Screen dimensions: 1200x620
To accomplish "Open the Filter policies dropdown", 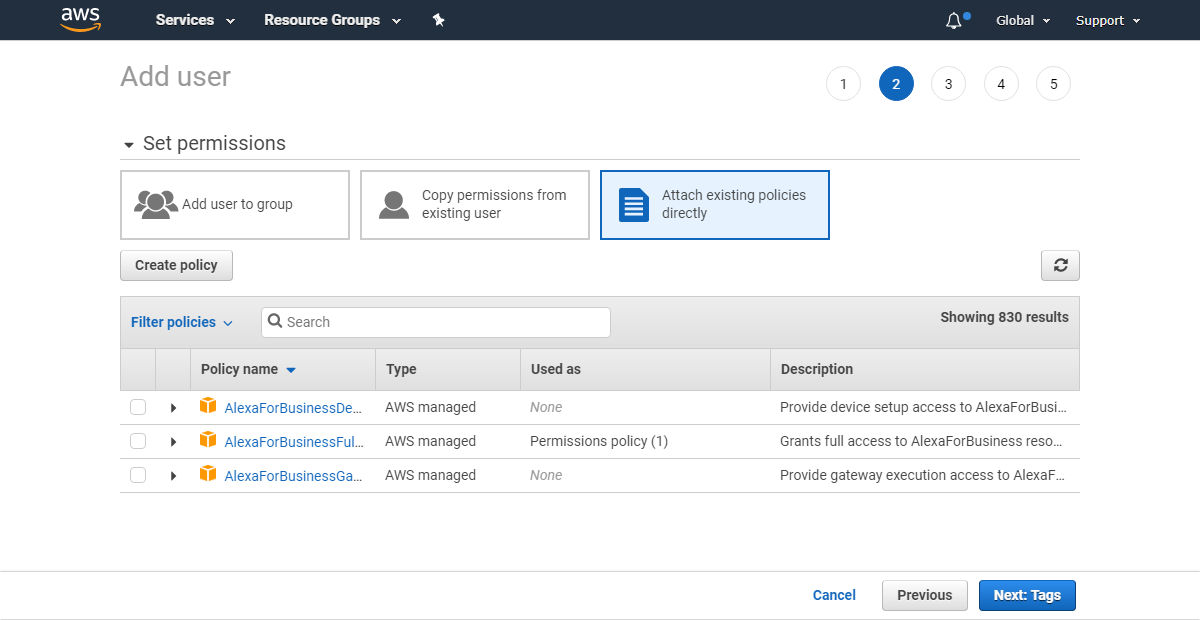I will 181,322.
